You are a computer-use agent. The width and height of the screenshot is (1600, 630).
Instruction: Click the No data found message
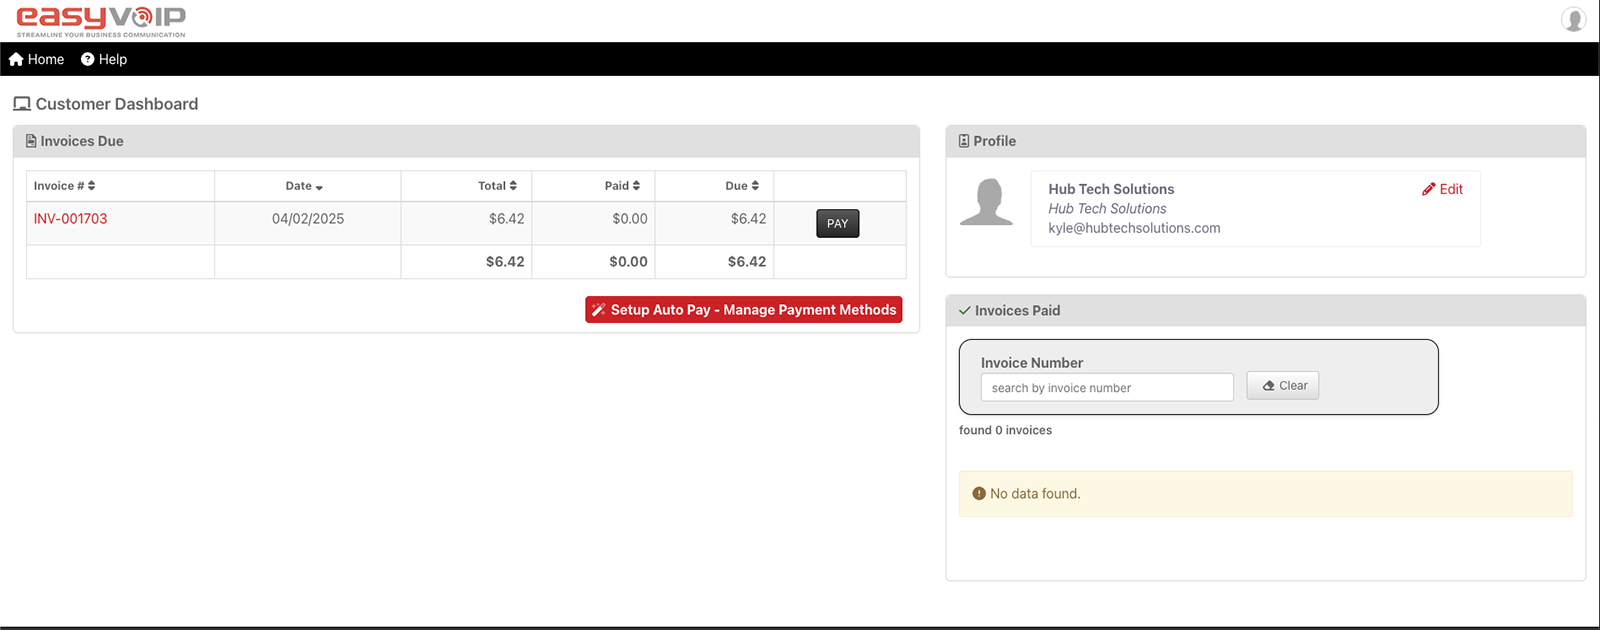(1266, 494)
